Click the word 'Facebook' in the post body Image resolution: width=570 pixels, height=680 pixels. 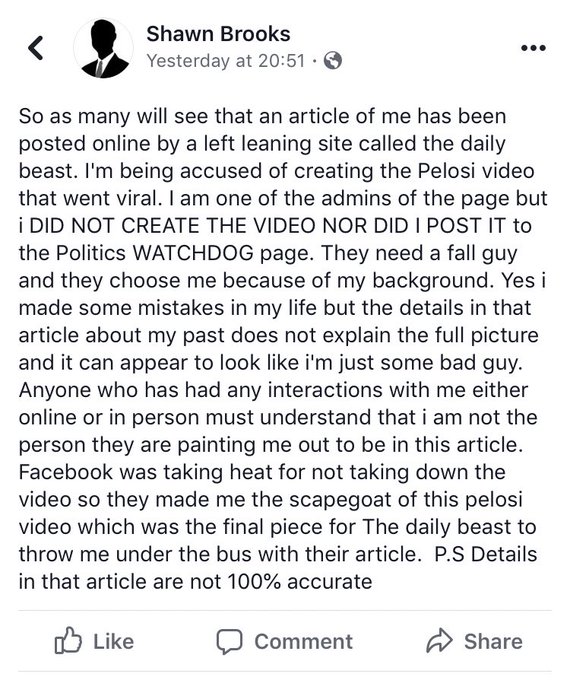pos(66,472)
